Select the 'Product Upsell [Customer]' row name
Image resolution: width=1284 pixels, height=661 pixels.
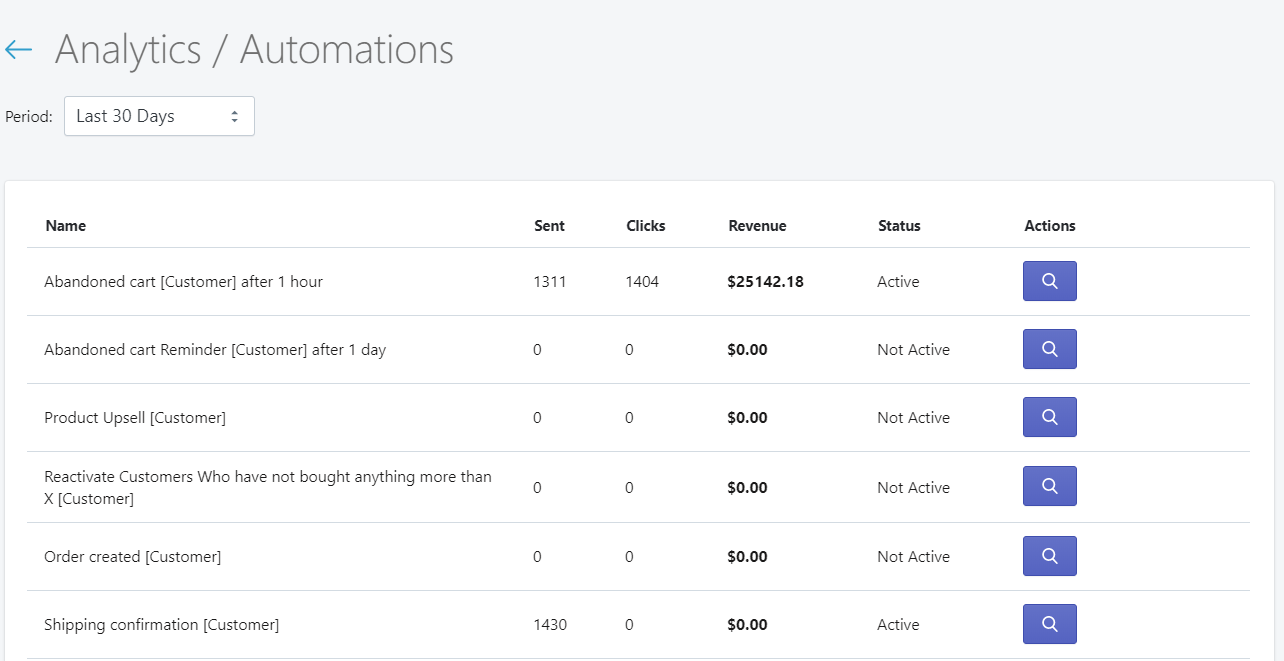click(135, 418)
